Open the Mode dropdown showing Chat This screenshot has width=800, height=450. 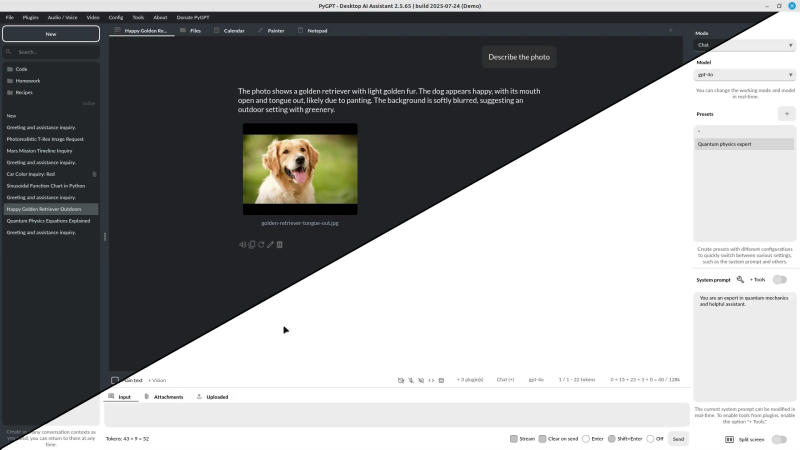click(x=744, y=45)
